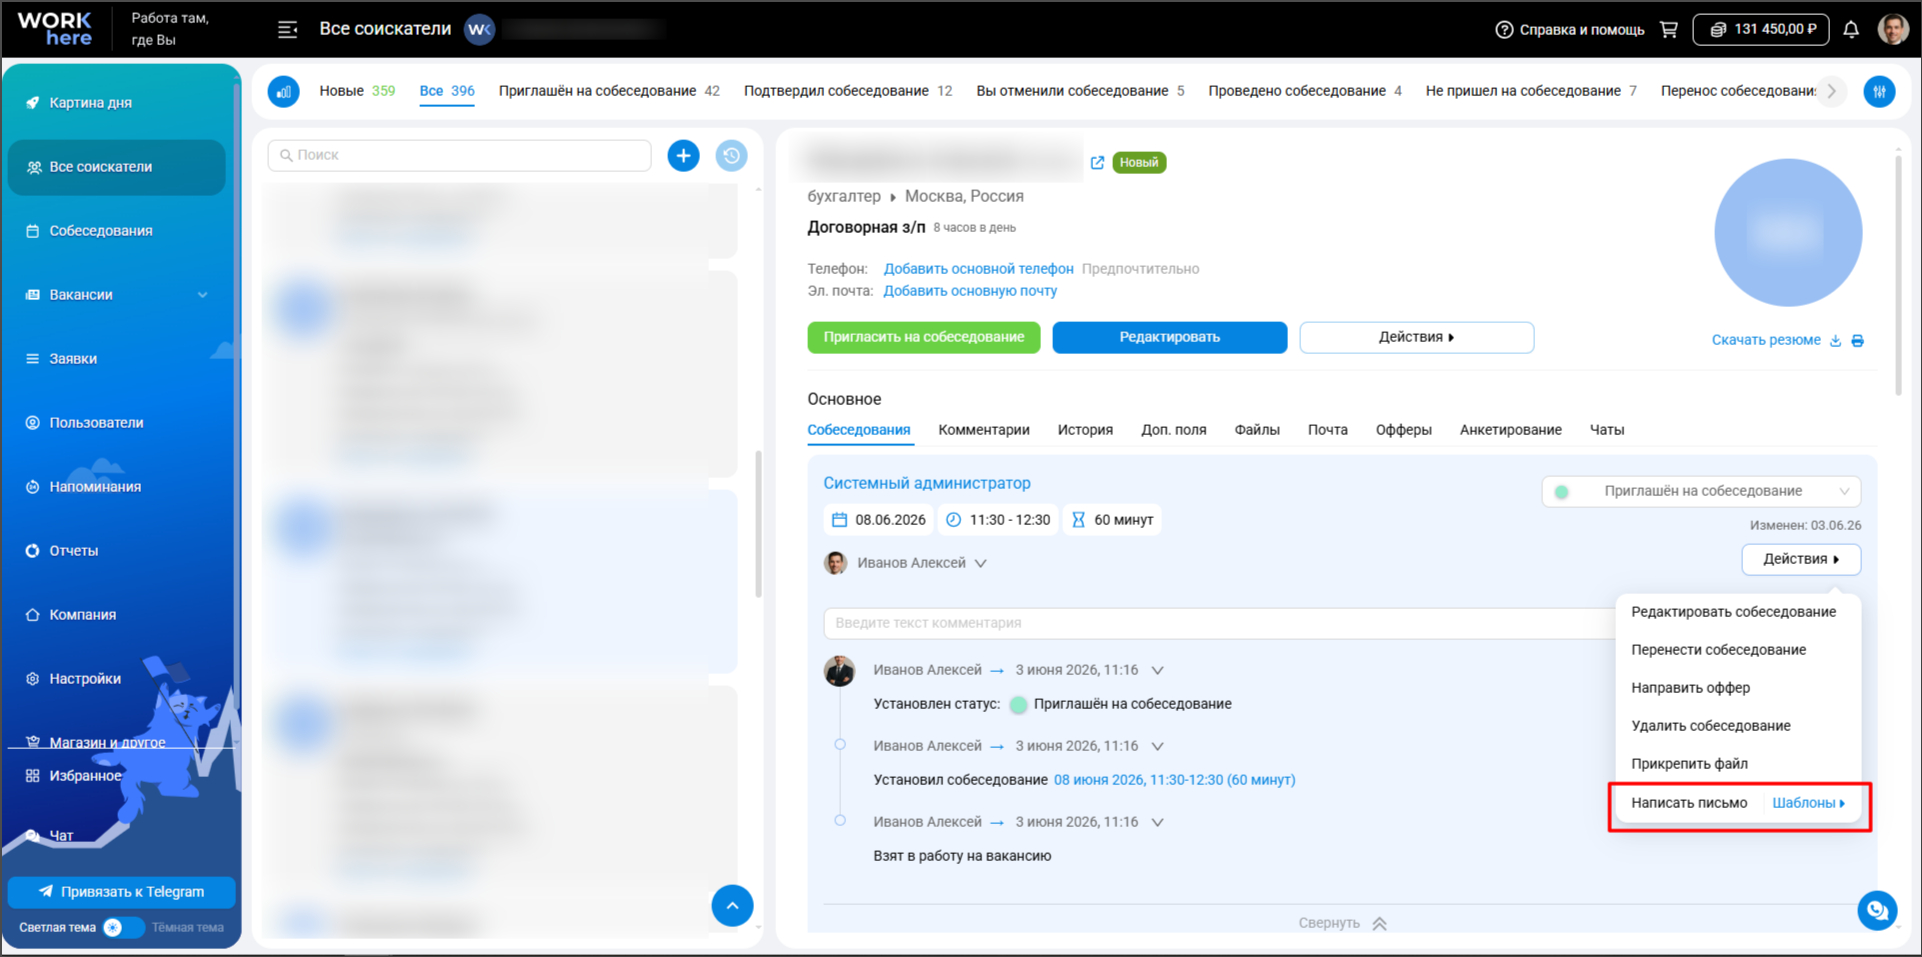This screenshot has height=957, width=1922.
Task: Click the Скачать резюме link
Action: tap(1766, 340)
